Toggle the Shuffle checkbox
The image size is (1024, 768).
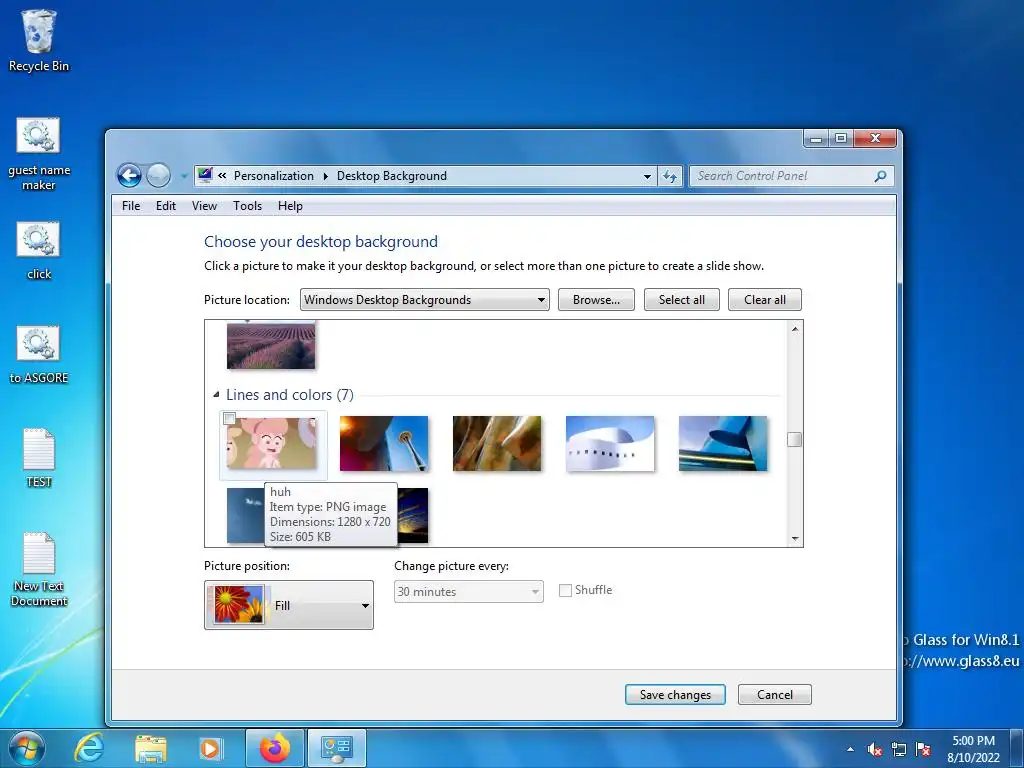pos(566,590)
